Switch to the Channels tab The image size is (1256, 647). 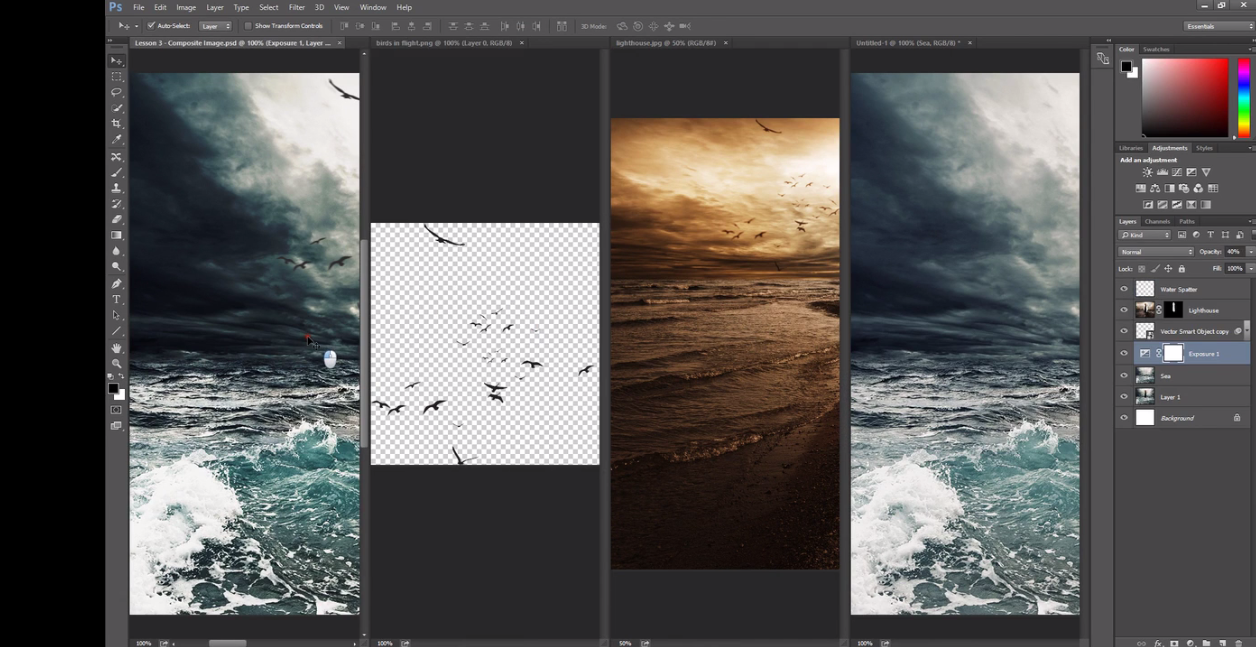point(1157,221)
